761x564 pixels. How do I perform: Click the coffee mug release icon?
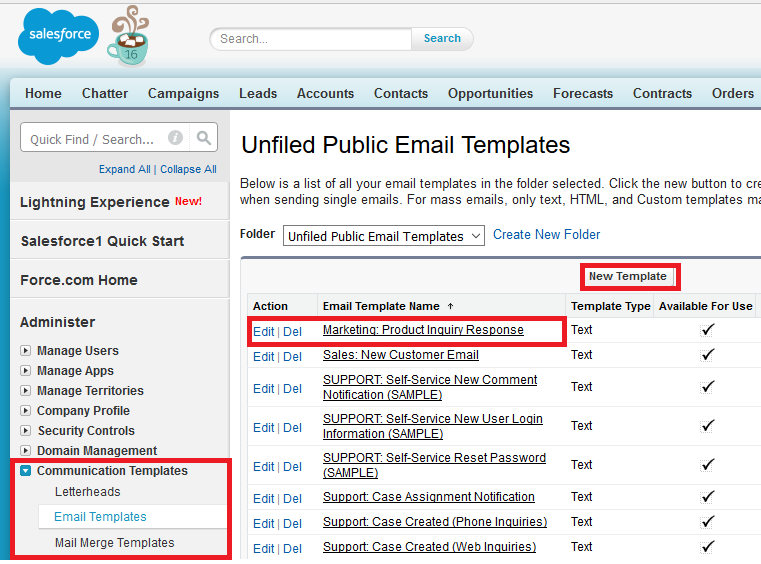coord(128,38)
